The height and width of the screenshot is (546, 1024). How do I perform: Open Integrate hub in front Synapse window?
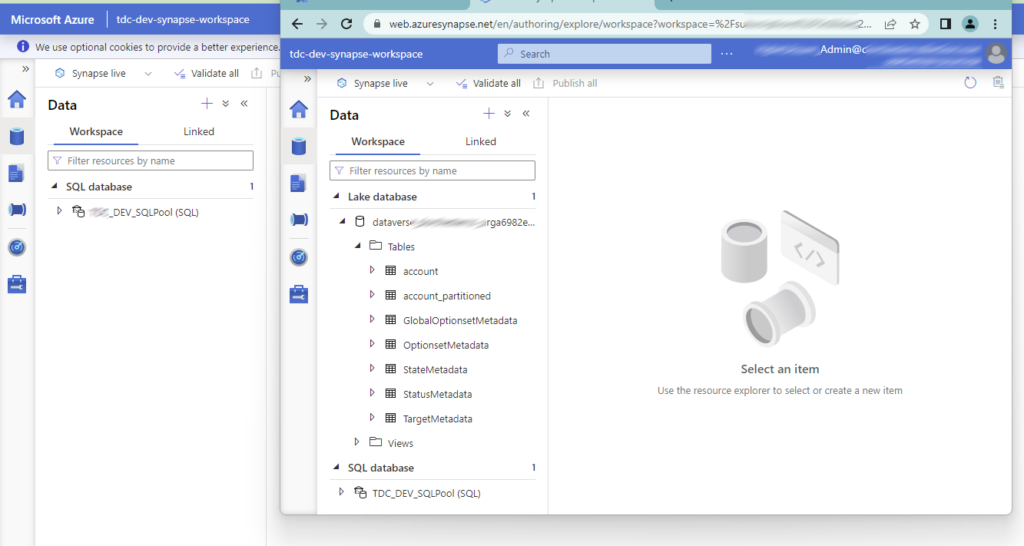click(x=298, y=220)
